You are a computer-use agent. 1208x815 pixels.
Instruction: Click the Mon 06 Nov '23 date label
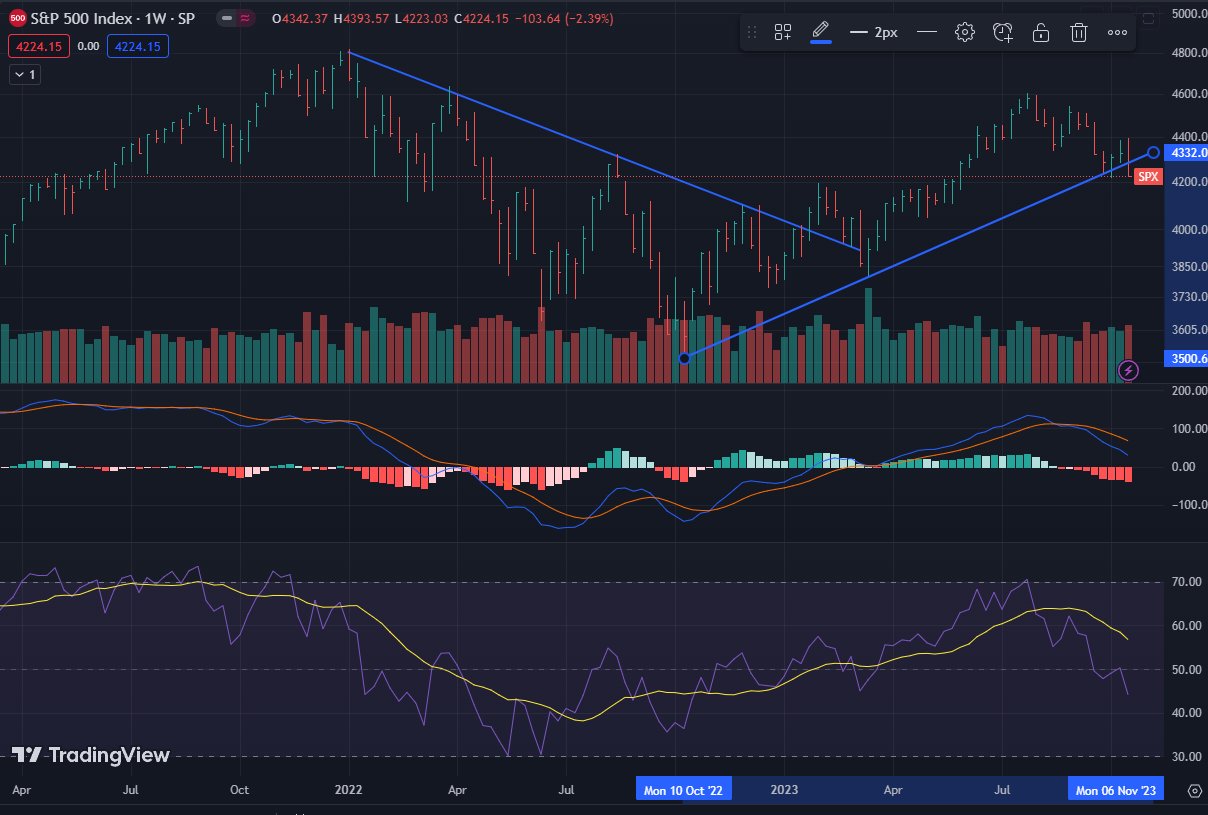[1116, 789]
